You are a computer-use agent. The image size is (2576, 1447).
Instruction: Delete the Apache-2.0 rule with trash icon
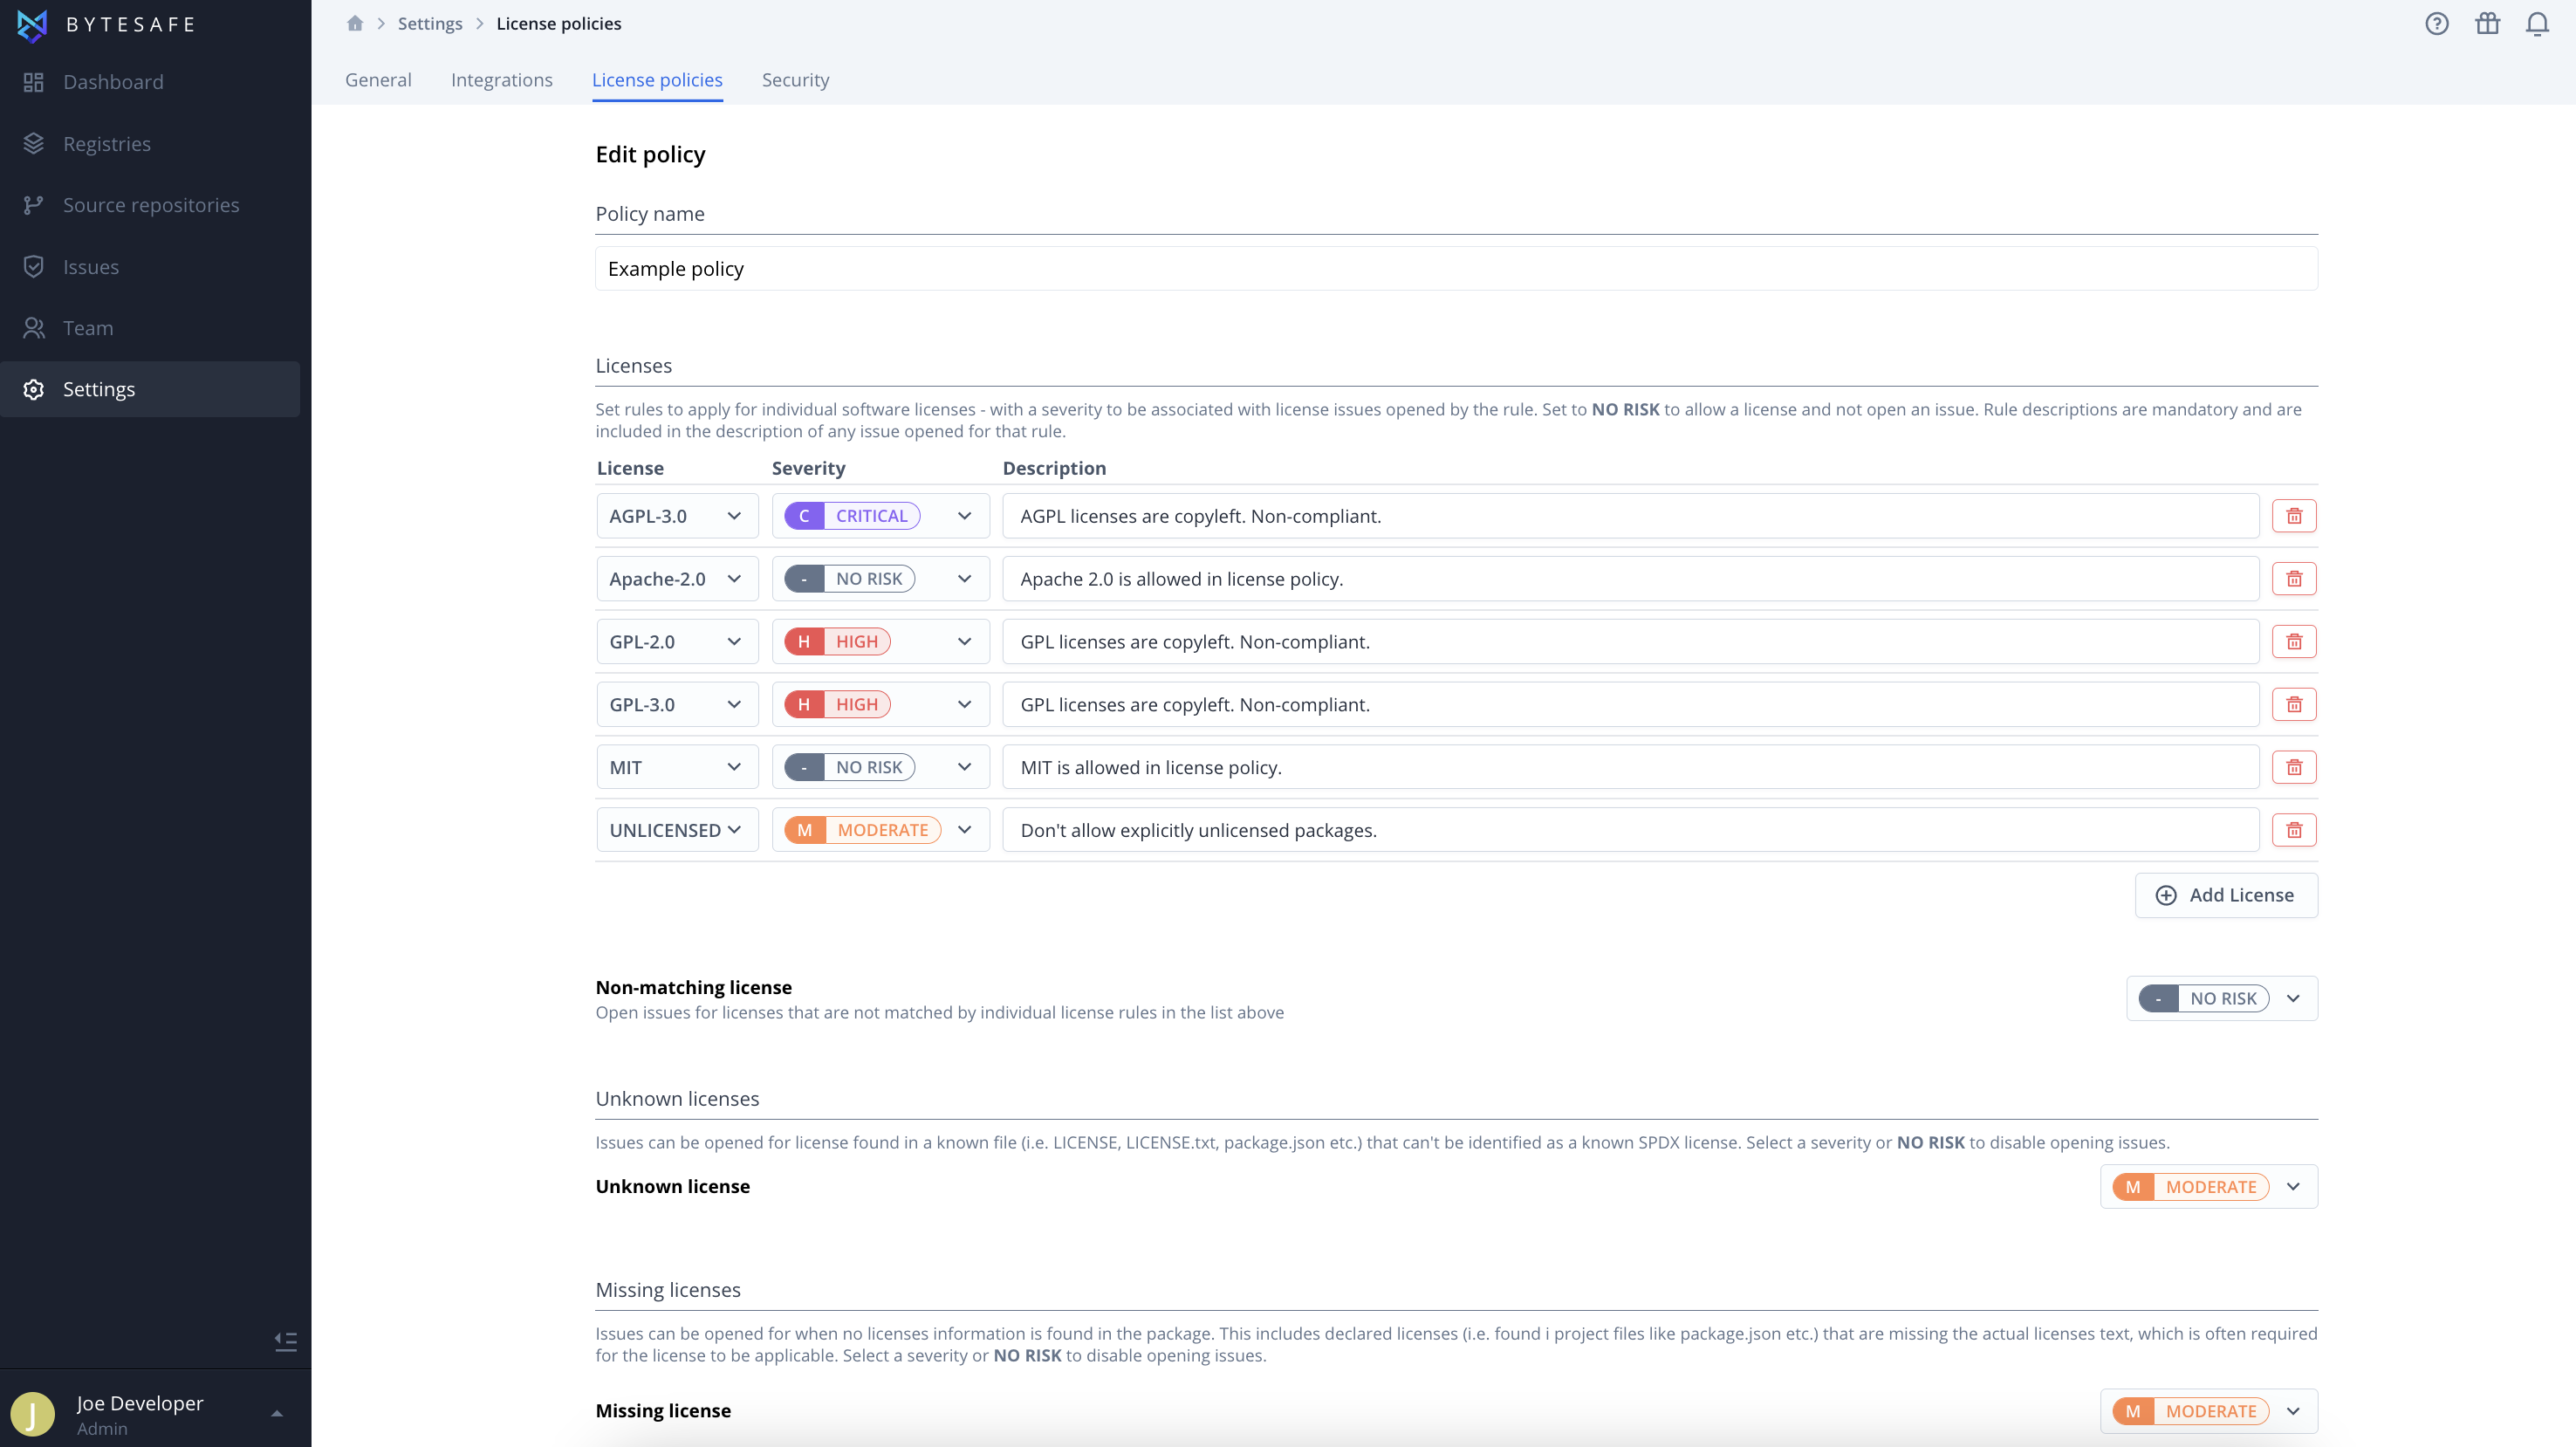2294,579
